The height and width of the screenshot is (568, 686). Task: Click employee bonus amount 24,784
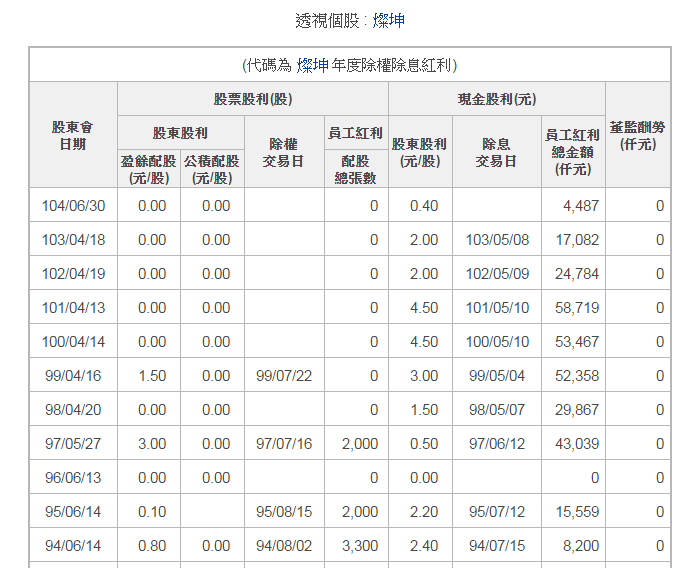(577, 274)
